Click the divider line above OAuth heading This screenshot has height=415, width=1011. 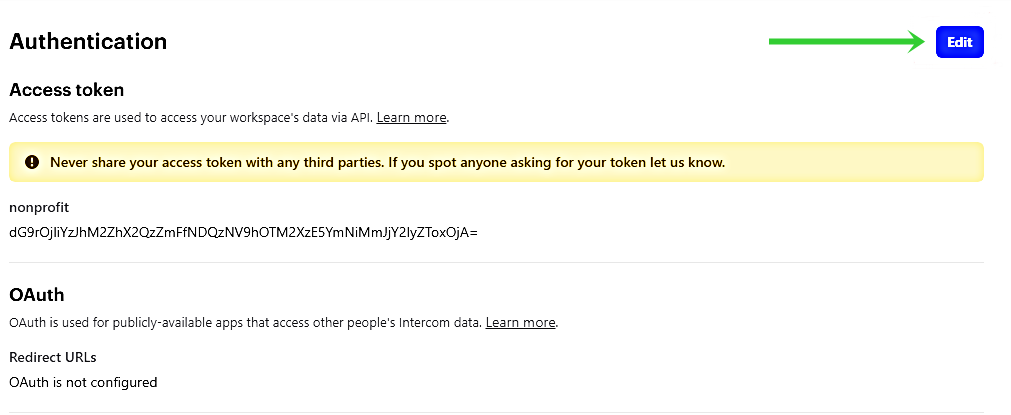tap(496, 263)
